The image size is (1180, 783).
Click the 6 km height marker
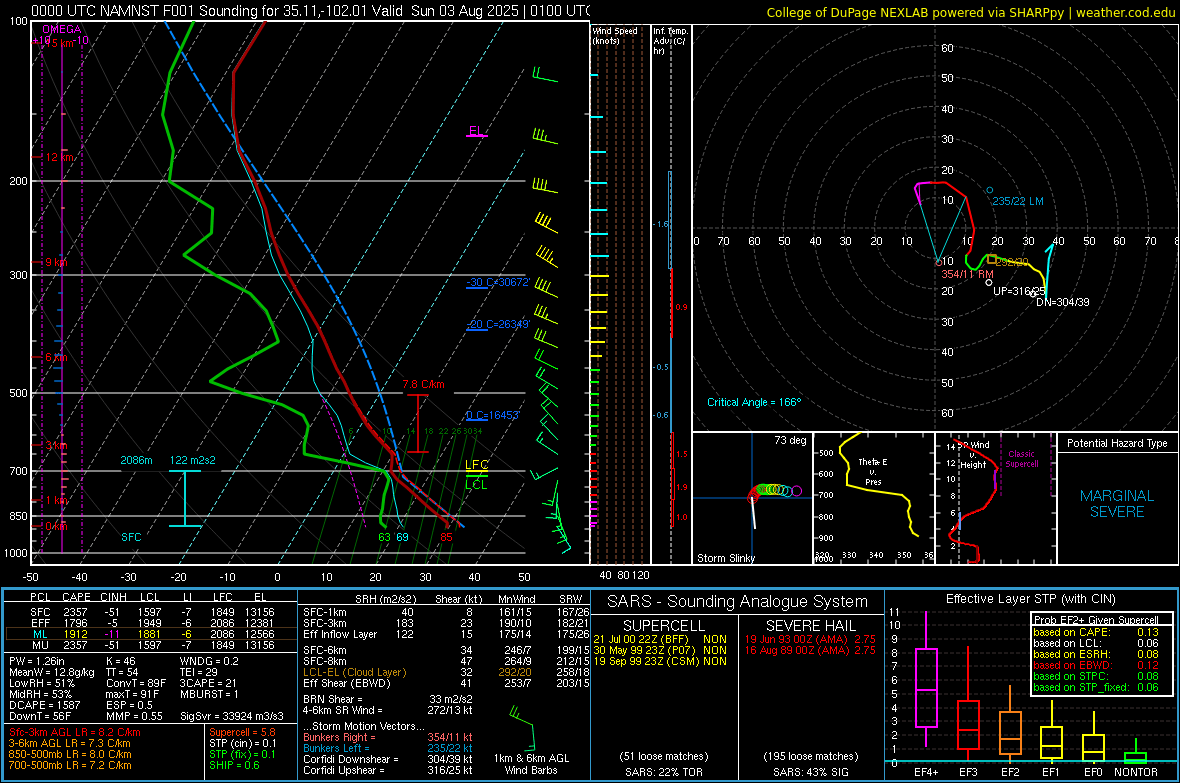coord(56,357)
